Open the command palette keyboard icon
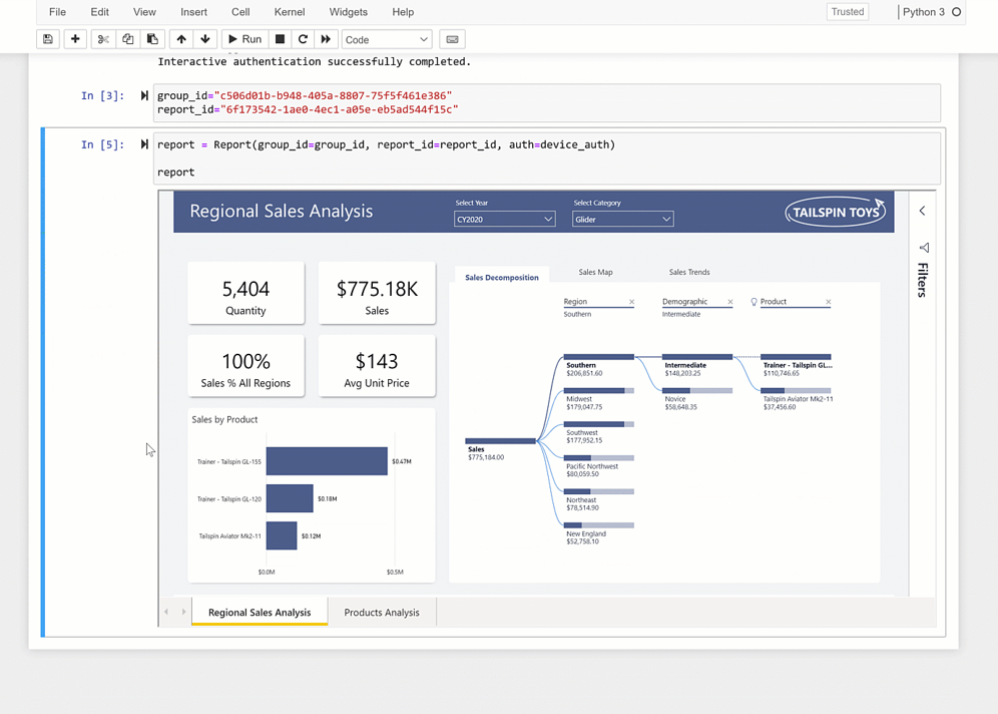Viewport: 998px width, 714px height. [x=452, y=39]
